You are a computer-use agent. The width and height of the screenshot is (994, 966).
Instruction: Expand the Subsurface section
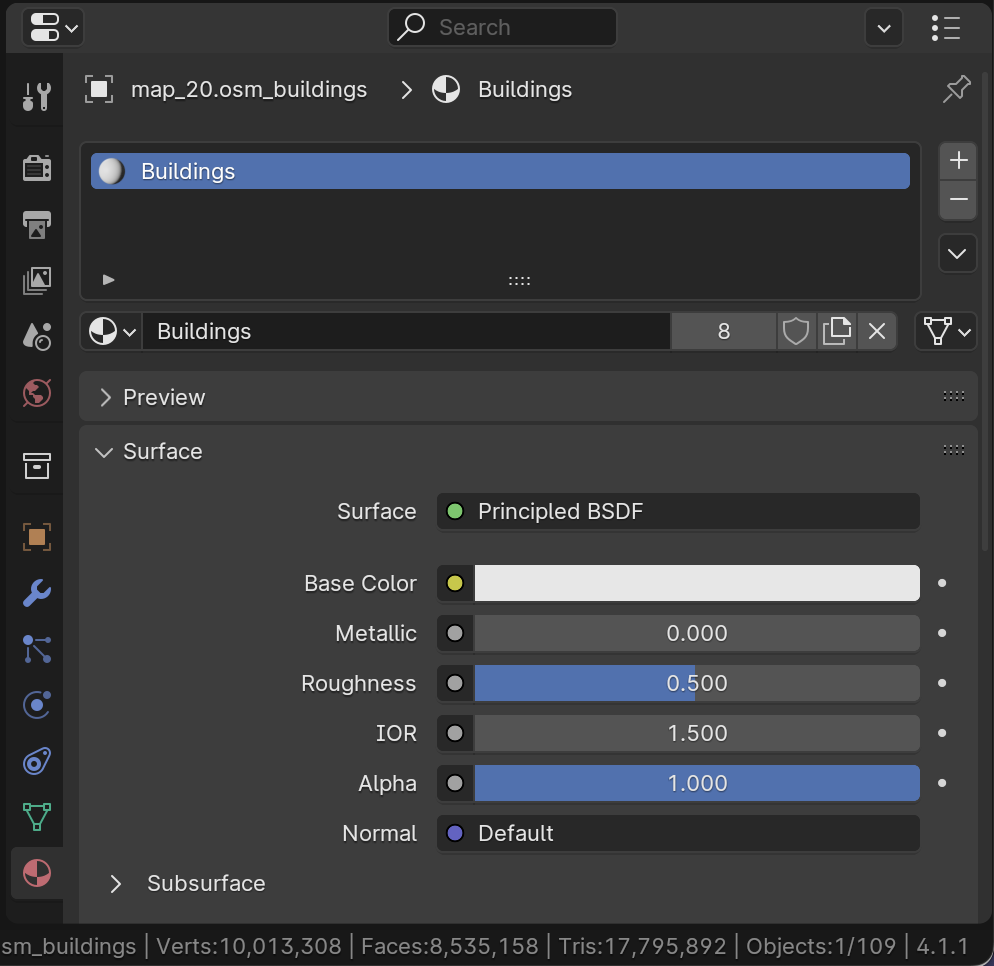tap(206, 883)
